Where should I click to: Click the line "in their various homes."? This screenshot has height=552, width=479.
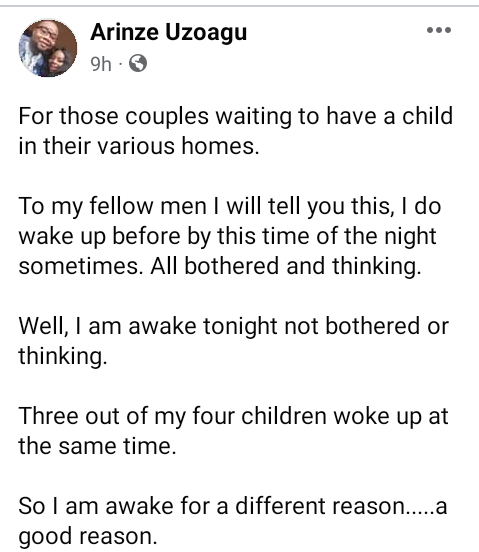(x=139, y=146)
